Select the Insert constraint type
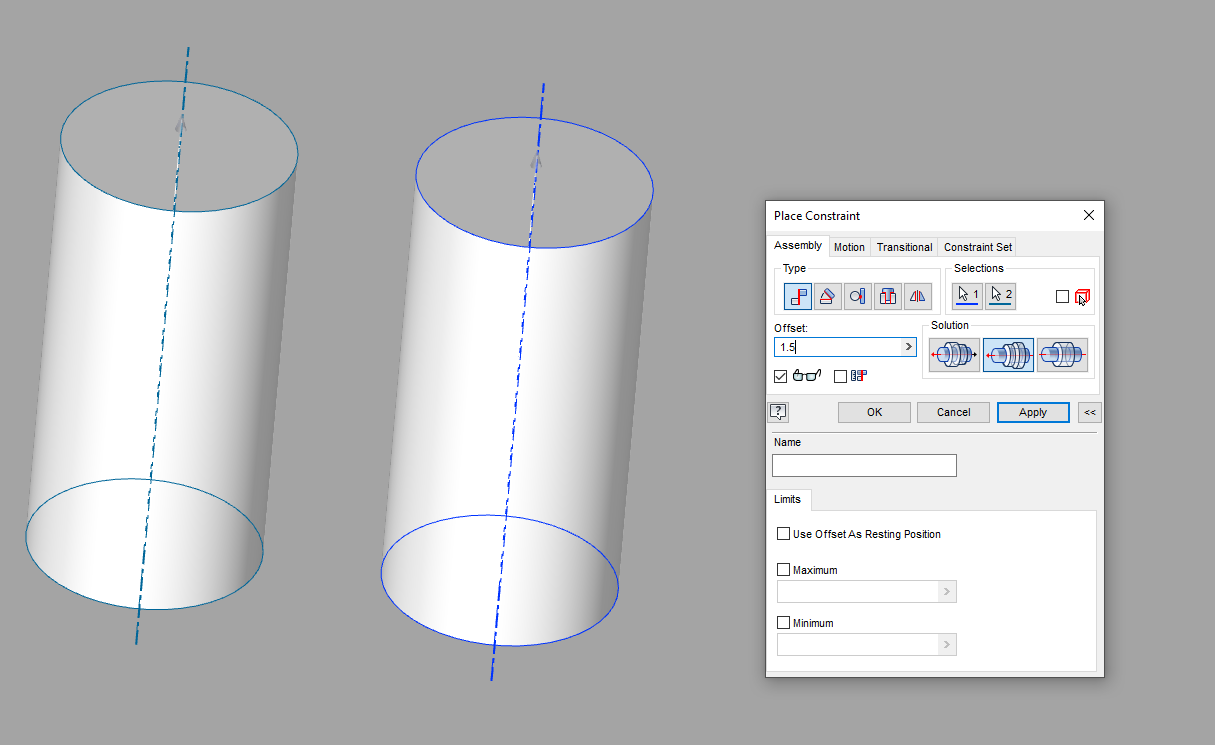The image size is (1215, 745). coord(887,296)
